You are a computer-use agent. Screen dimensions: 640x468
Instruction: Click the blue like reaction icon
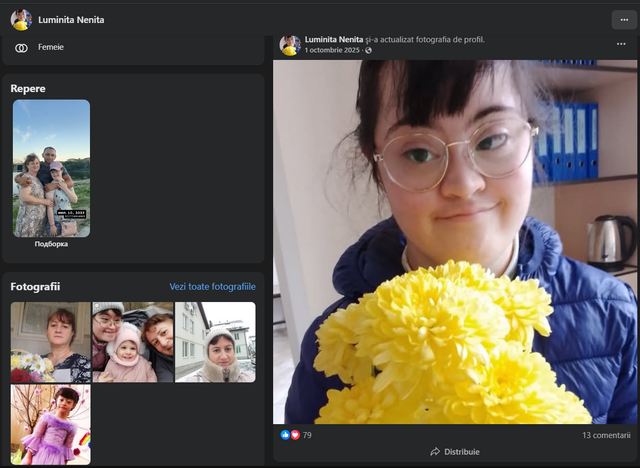[x=285, y=435]
